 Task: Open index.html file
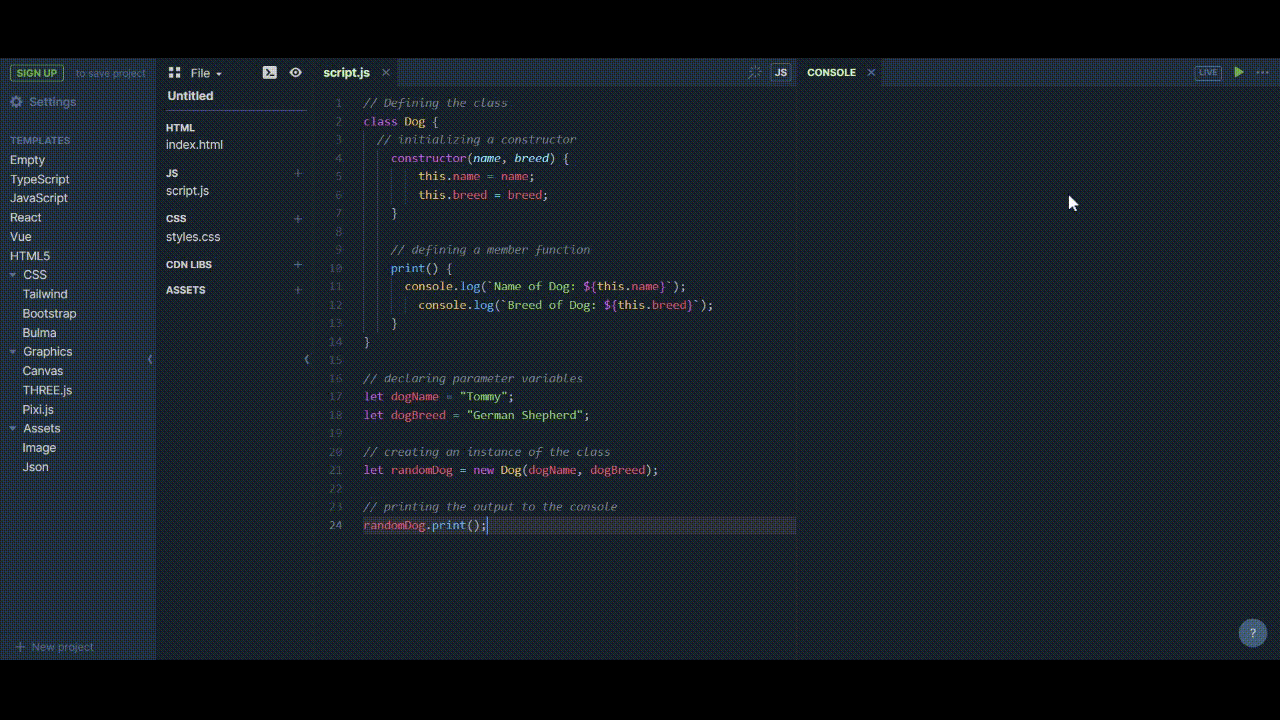pos(194,145)
